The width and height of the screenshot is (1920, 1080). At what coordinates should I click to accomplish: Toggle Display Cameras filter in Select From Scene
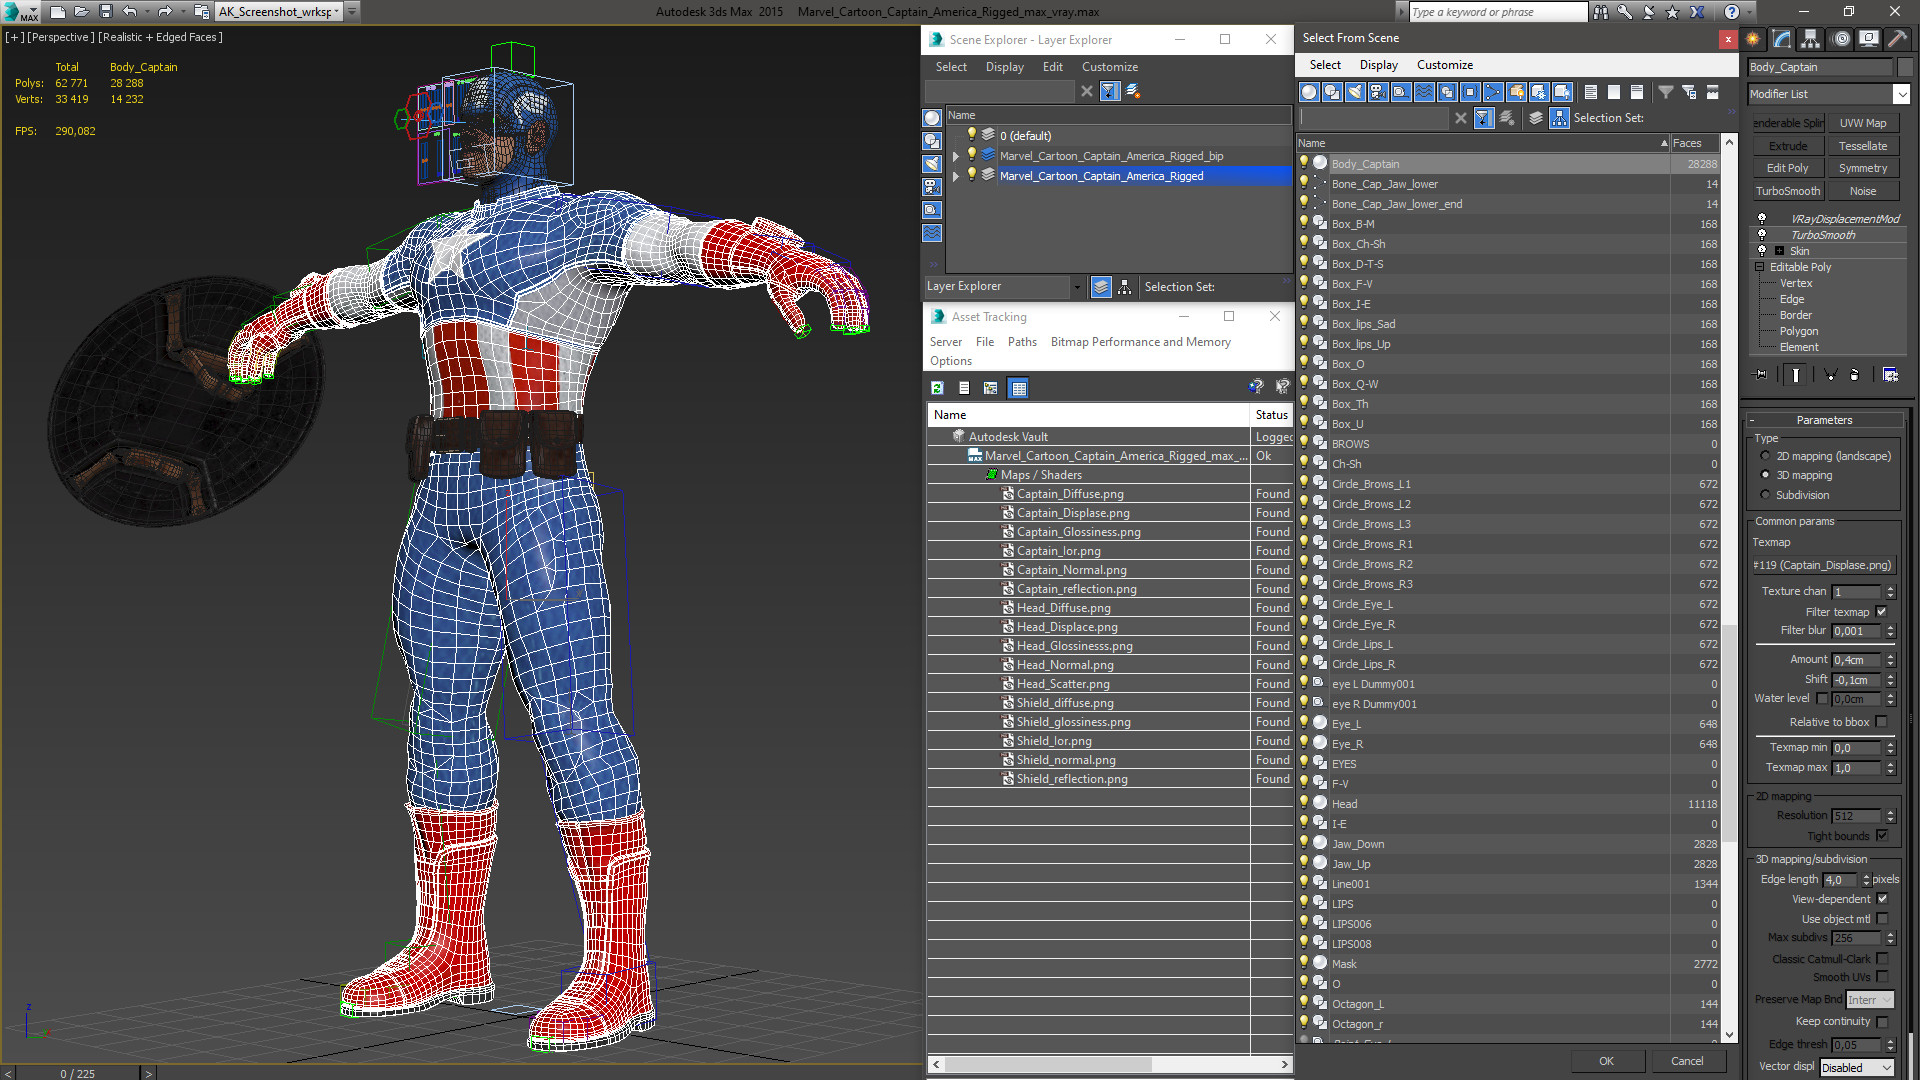coord(1378,92)
